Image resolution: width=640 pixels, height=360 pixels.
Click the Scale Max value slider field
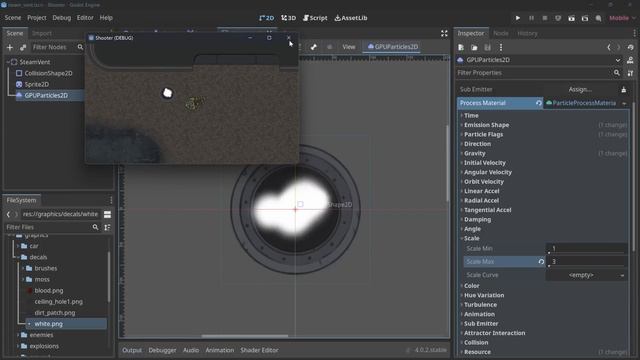pos(587,262)
